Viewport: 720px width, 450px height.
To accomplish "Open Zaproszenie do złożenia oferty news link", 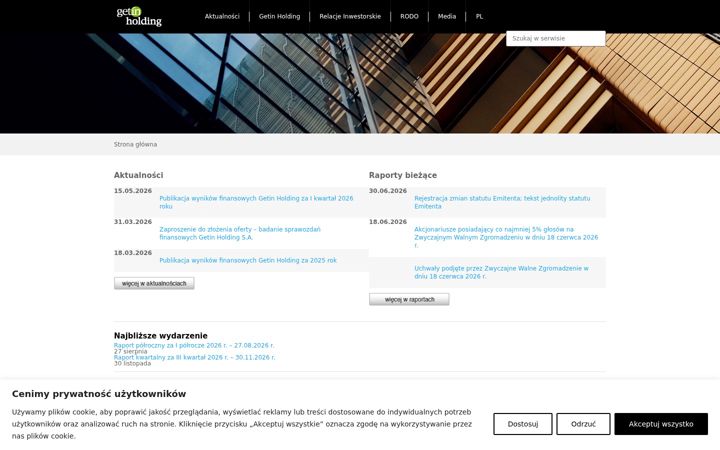I will (x=240, y=233).
